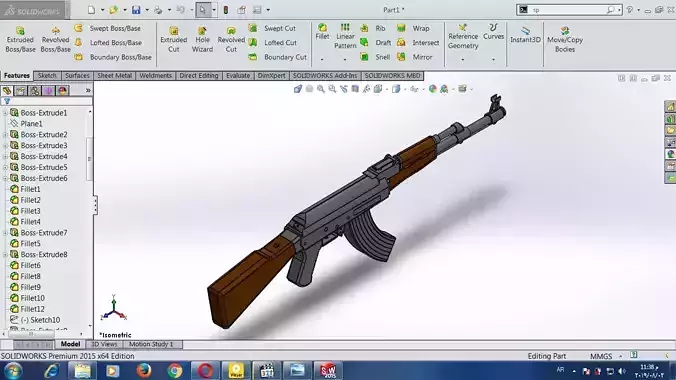Select Boundary Boss/Base command
Screen dimensions: 676x380
coord(113,57)
